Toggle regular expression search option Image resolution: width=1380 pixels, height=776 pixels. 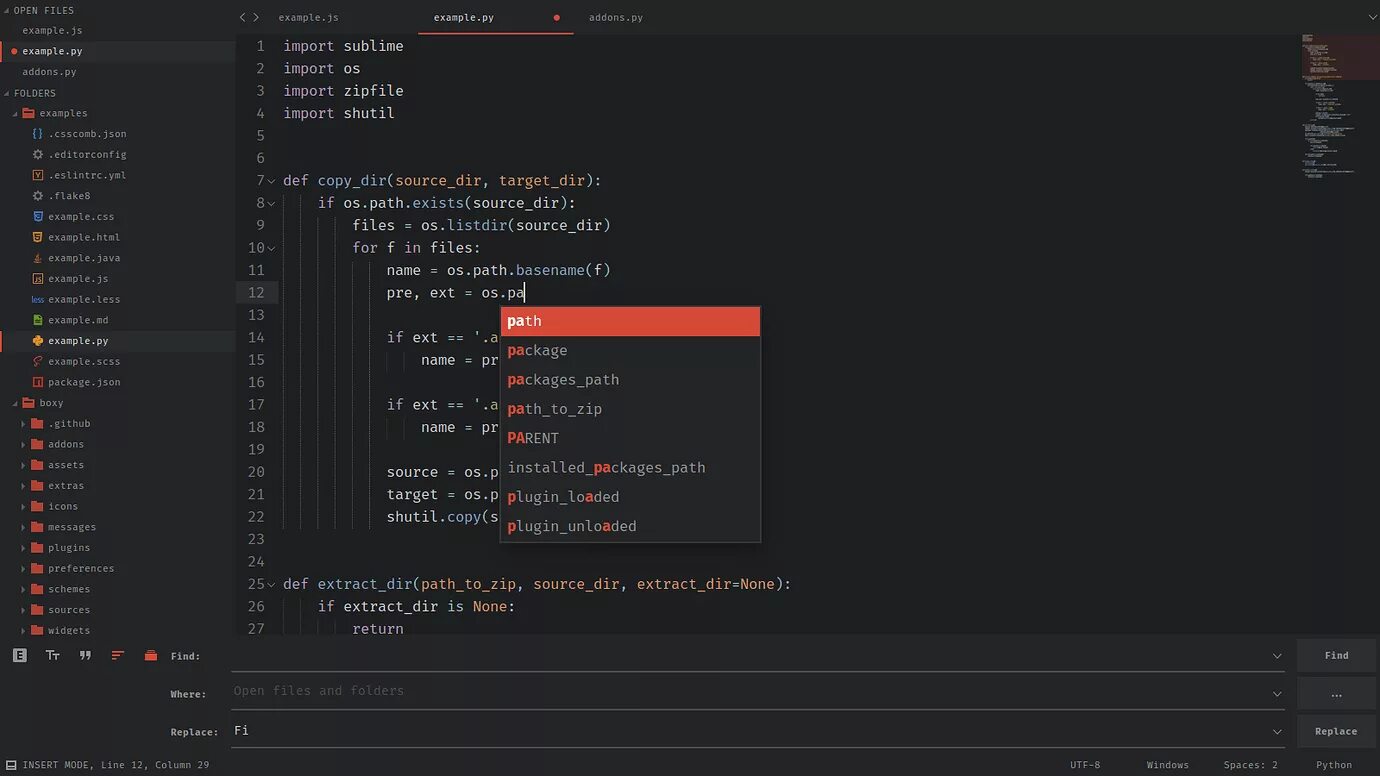[20, 655]
